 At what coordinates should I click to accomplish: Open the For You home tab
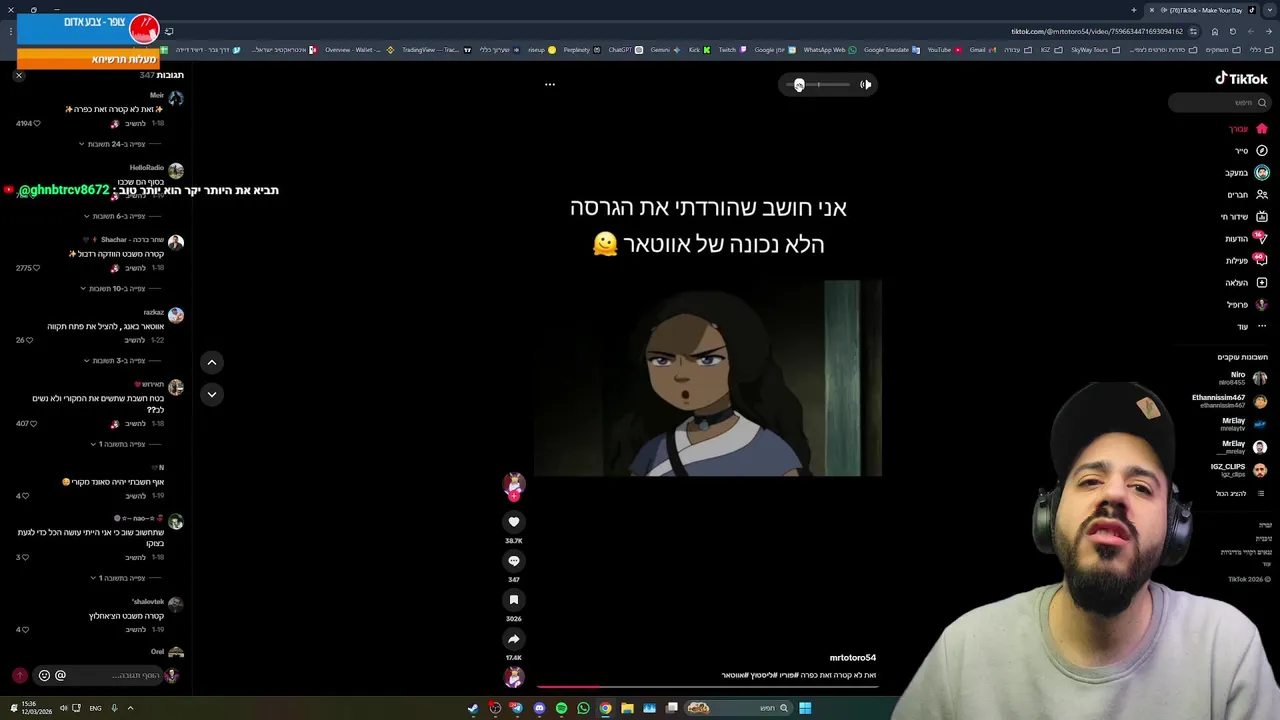point(1248,129)
